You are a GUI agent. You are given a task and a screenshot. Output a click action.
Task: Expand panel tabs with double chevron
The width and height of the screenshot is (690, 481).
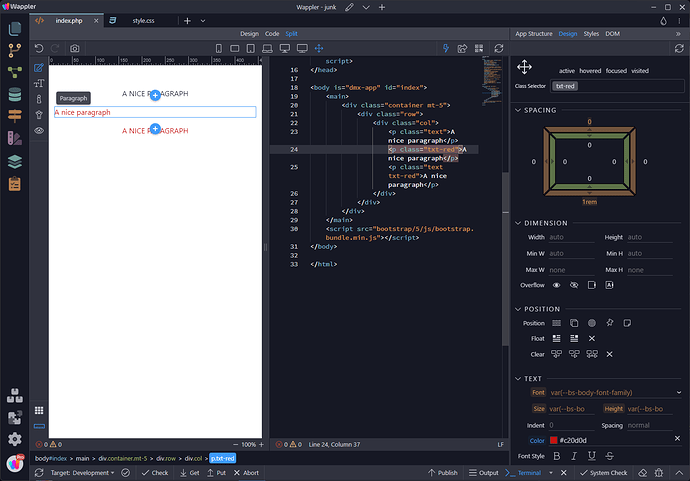click(x=678, y=34)
